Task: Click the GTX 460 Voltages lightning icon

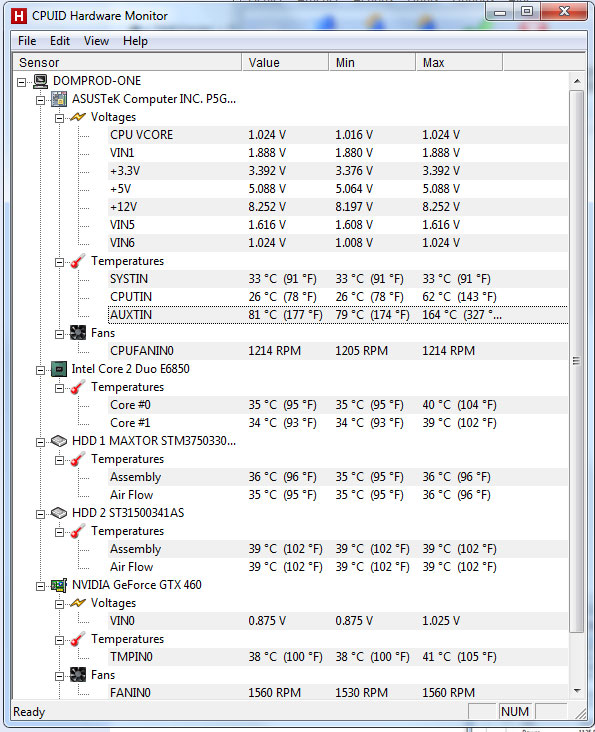Action: pos(78,603)
